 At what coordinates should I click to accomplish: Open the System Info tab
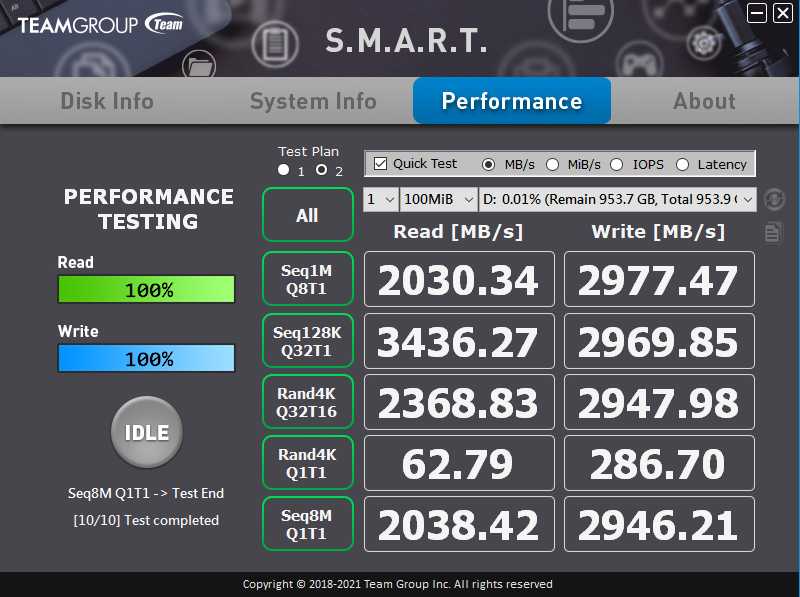[313, 101]
